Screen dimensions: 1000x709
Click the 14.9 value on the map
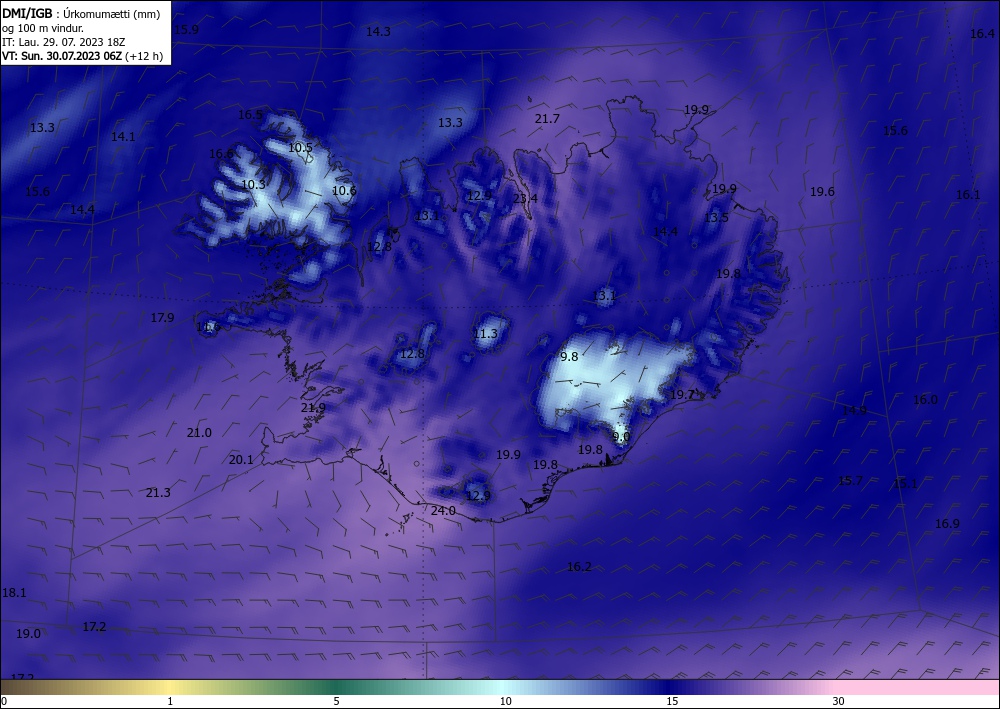855,410
